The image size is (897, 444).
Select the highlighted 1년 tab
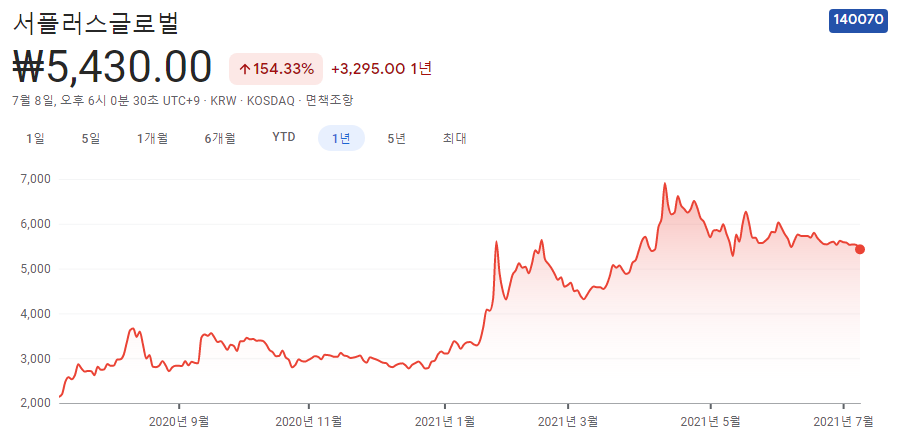pos(341,138)
